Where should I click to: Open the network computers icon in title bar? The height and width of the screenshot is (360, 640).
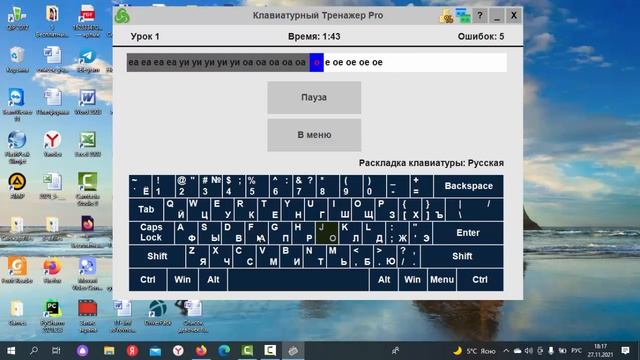463,16
